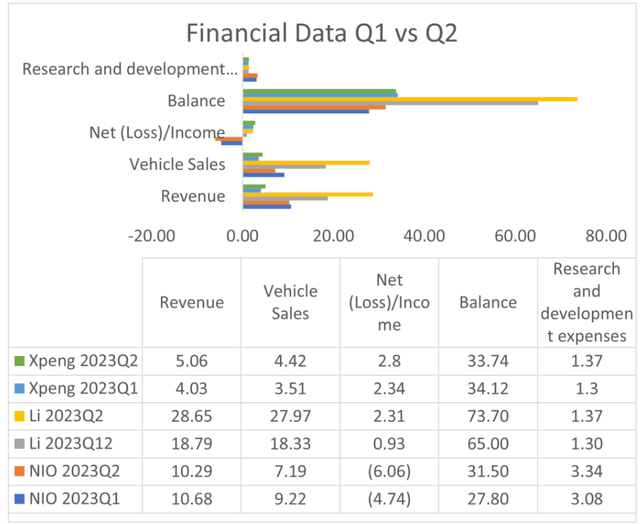Select the Xpeng 2023Q2 legend label

pyautogui.click(x=84, y=361)
